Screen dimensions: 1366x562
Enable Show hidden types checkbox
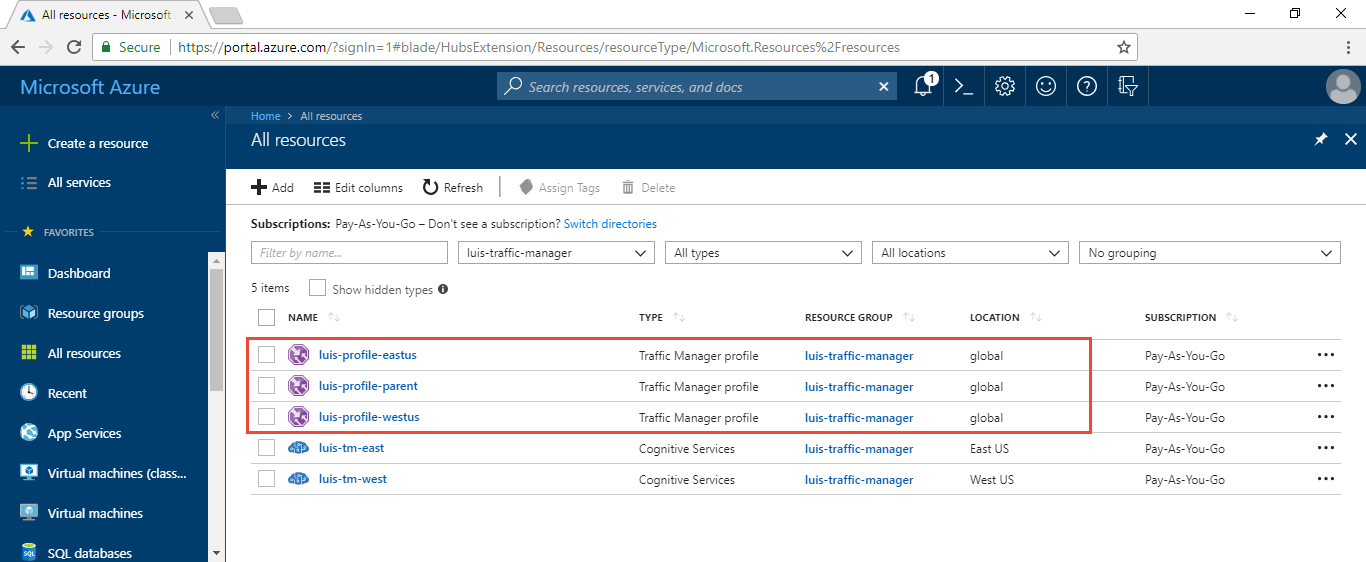318,288
